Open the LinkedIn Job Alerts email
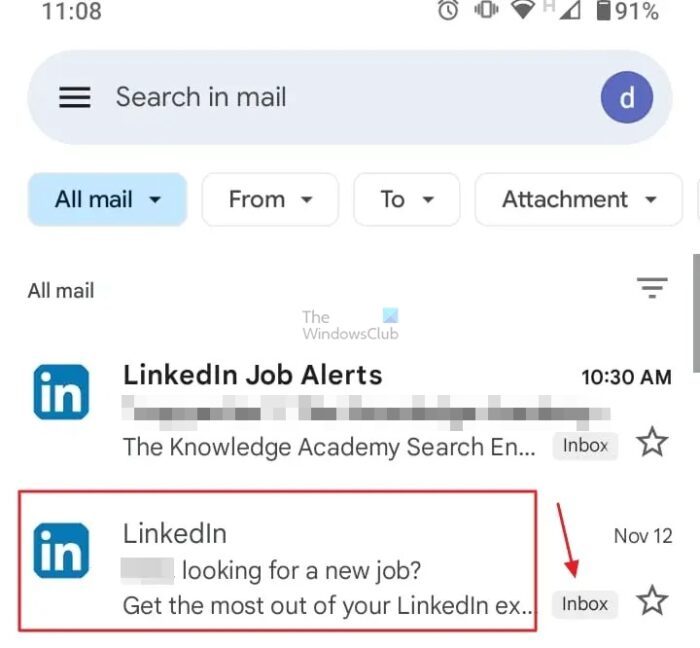This screenshot has width=700, height=648. [x=330, y=410]
